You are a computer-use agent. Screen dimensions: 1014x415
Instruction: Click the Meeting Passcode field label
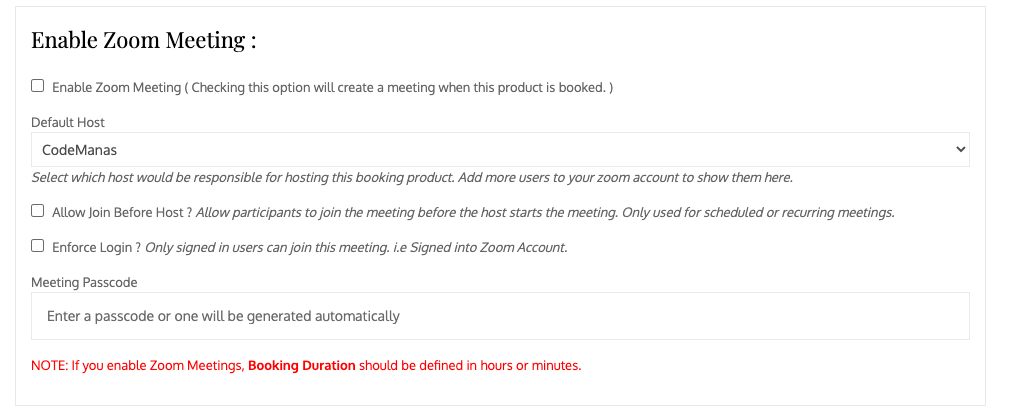coord(84,282)
